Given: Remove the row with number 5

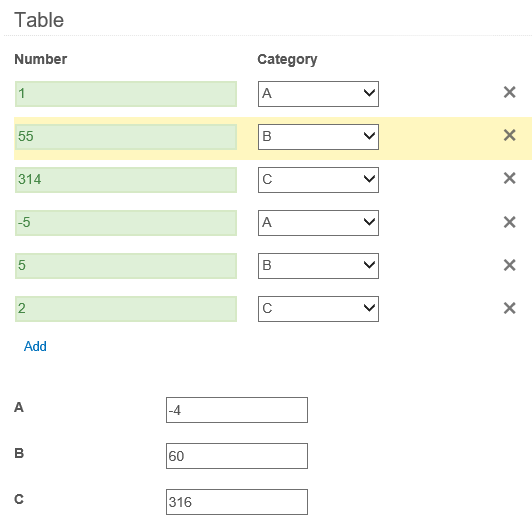Looking at the screenshot, I should (x=509, y=265).
